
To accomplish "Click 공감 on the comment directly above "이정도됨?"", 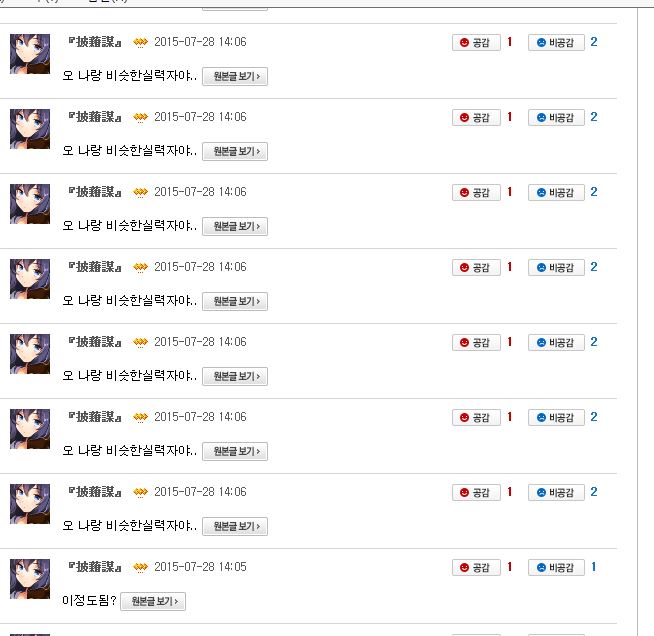I will click(x=476, y=492).
